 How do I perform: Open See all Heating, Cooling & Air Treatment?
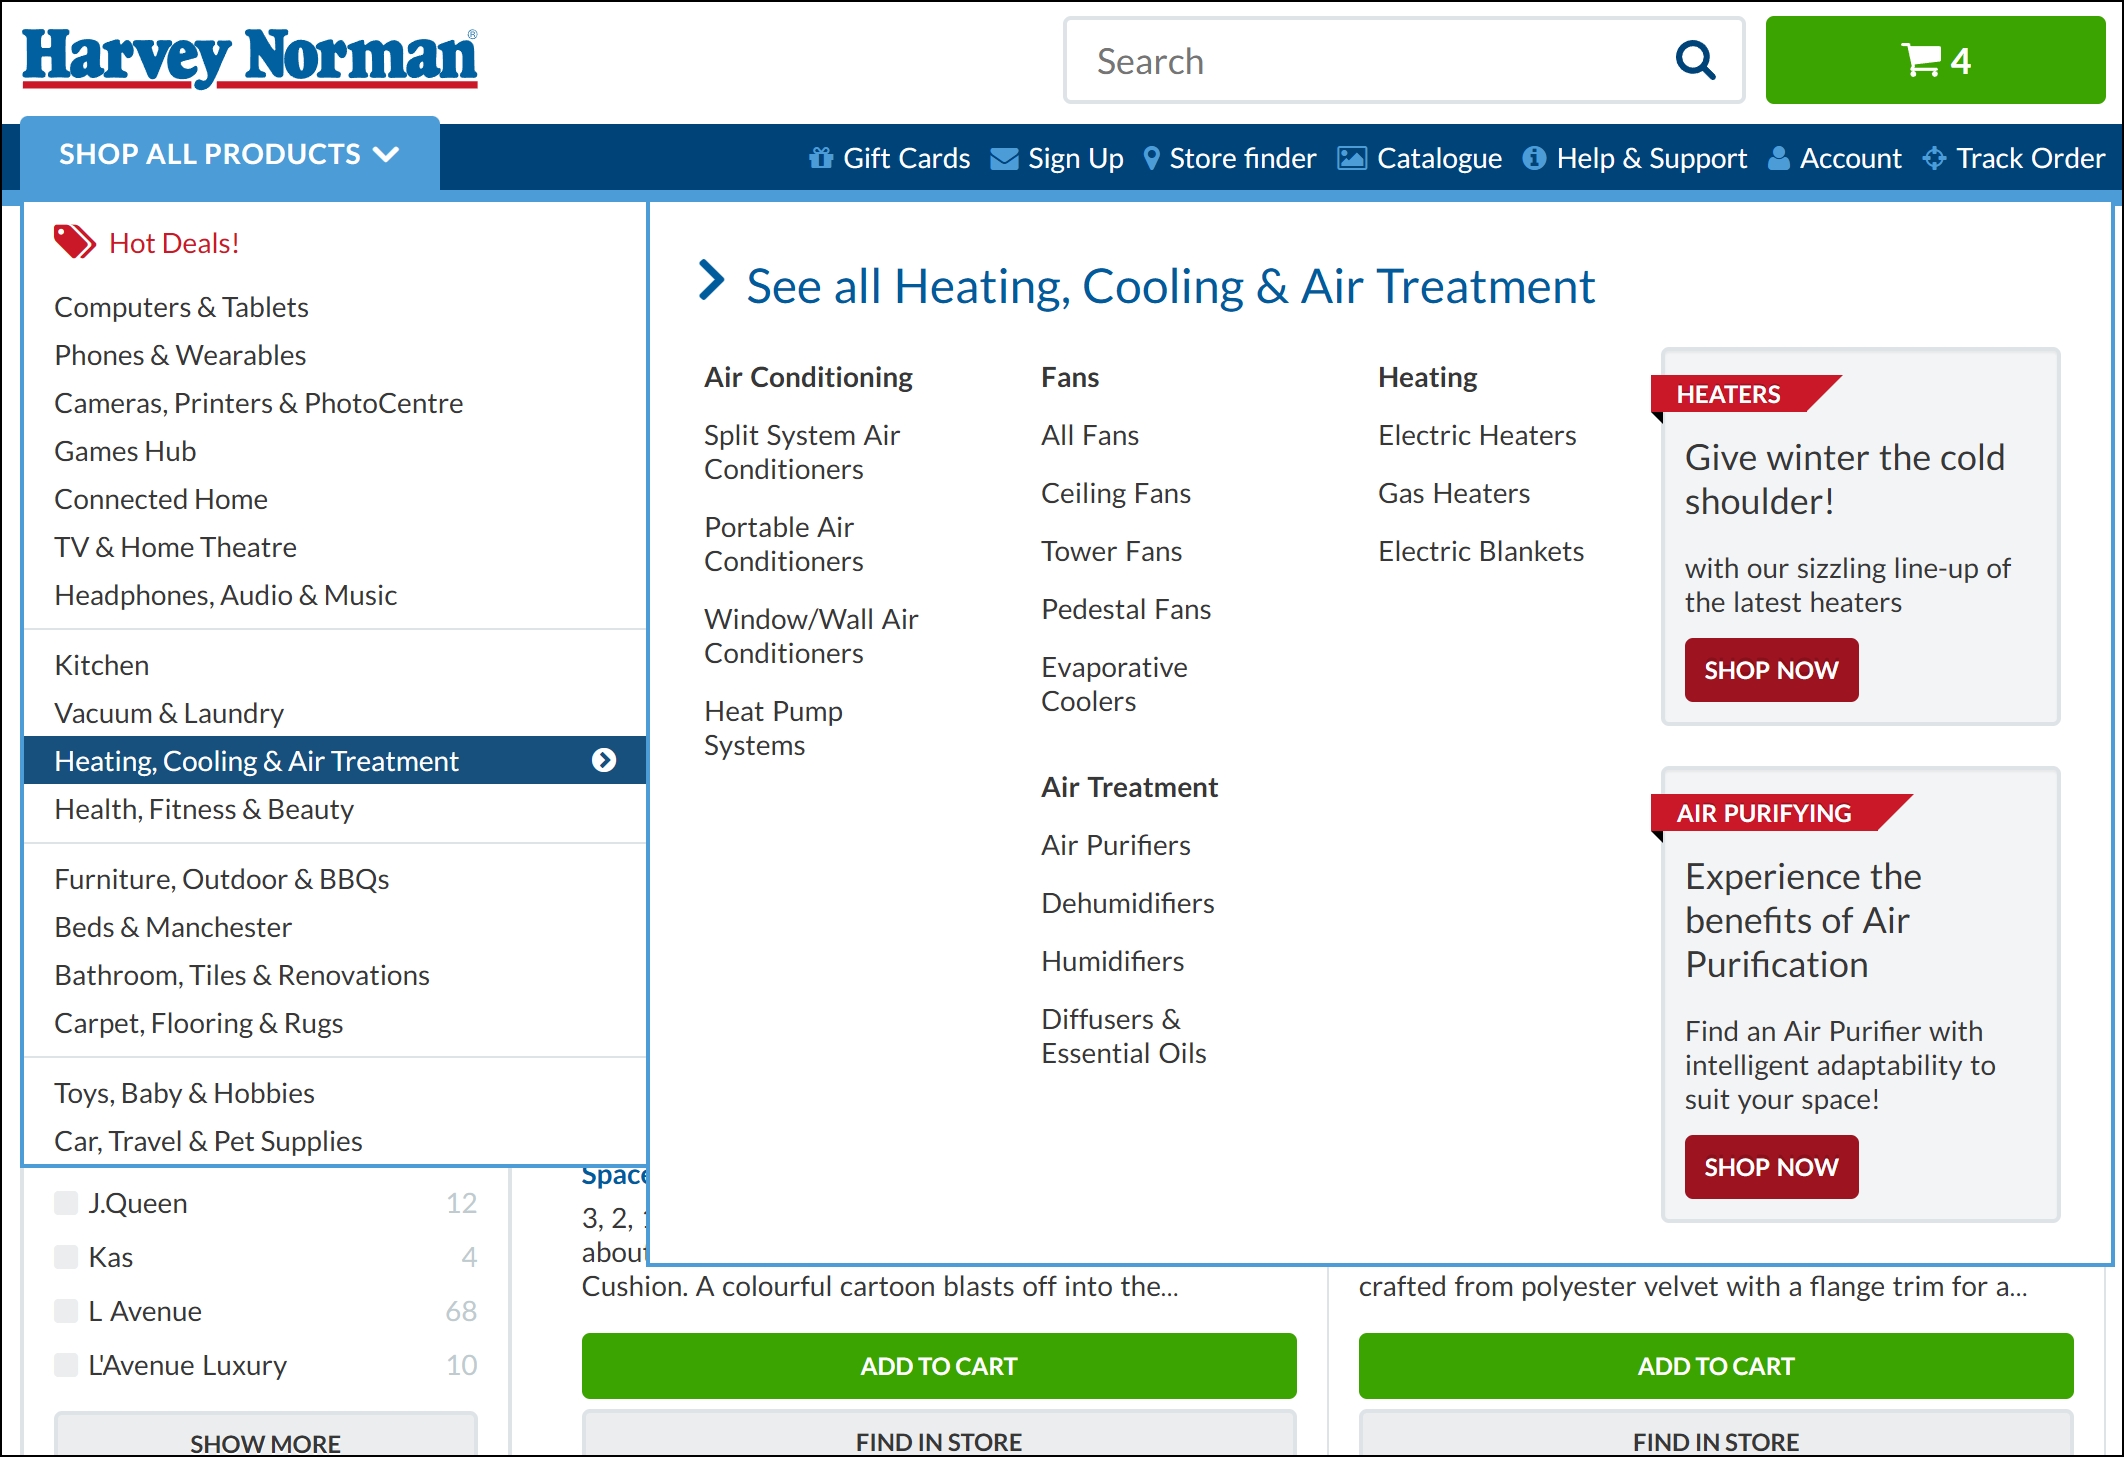coord(1169,286)
